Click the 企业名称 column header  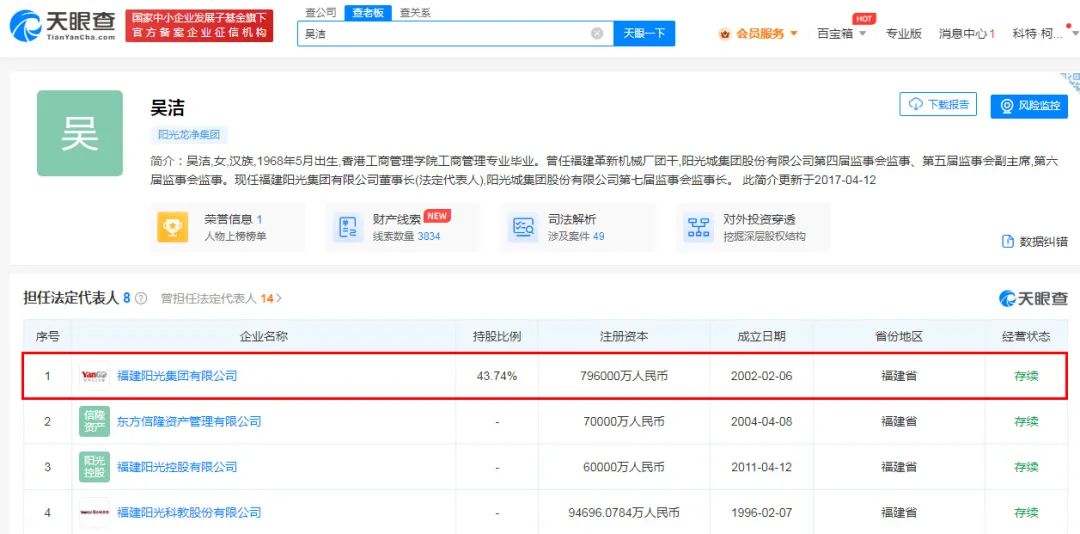pos(263,336)
